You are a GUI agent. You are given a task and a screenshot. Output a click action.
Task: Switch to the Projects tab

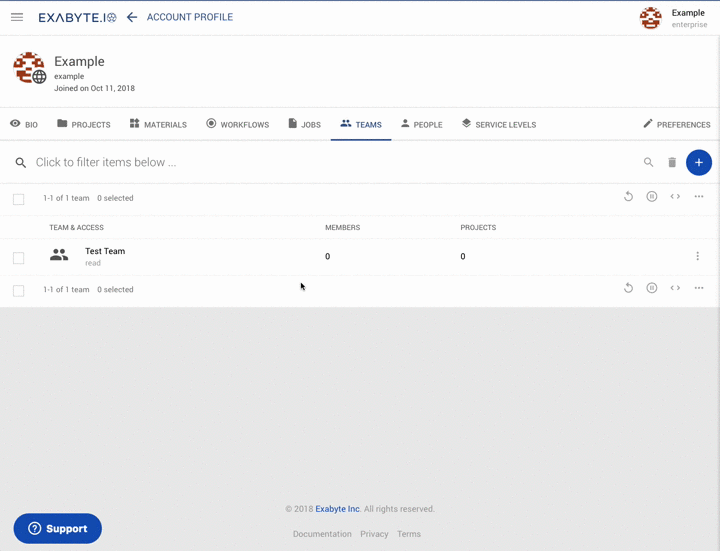click(84, 124)
